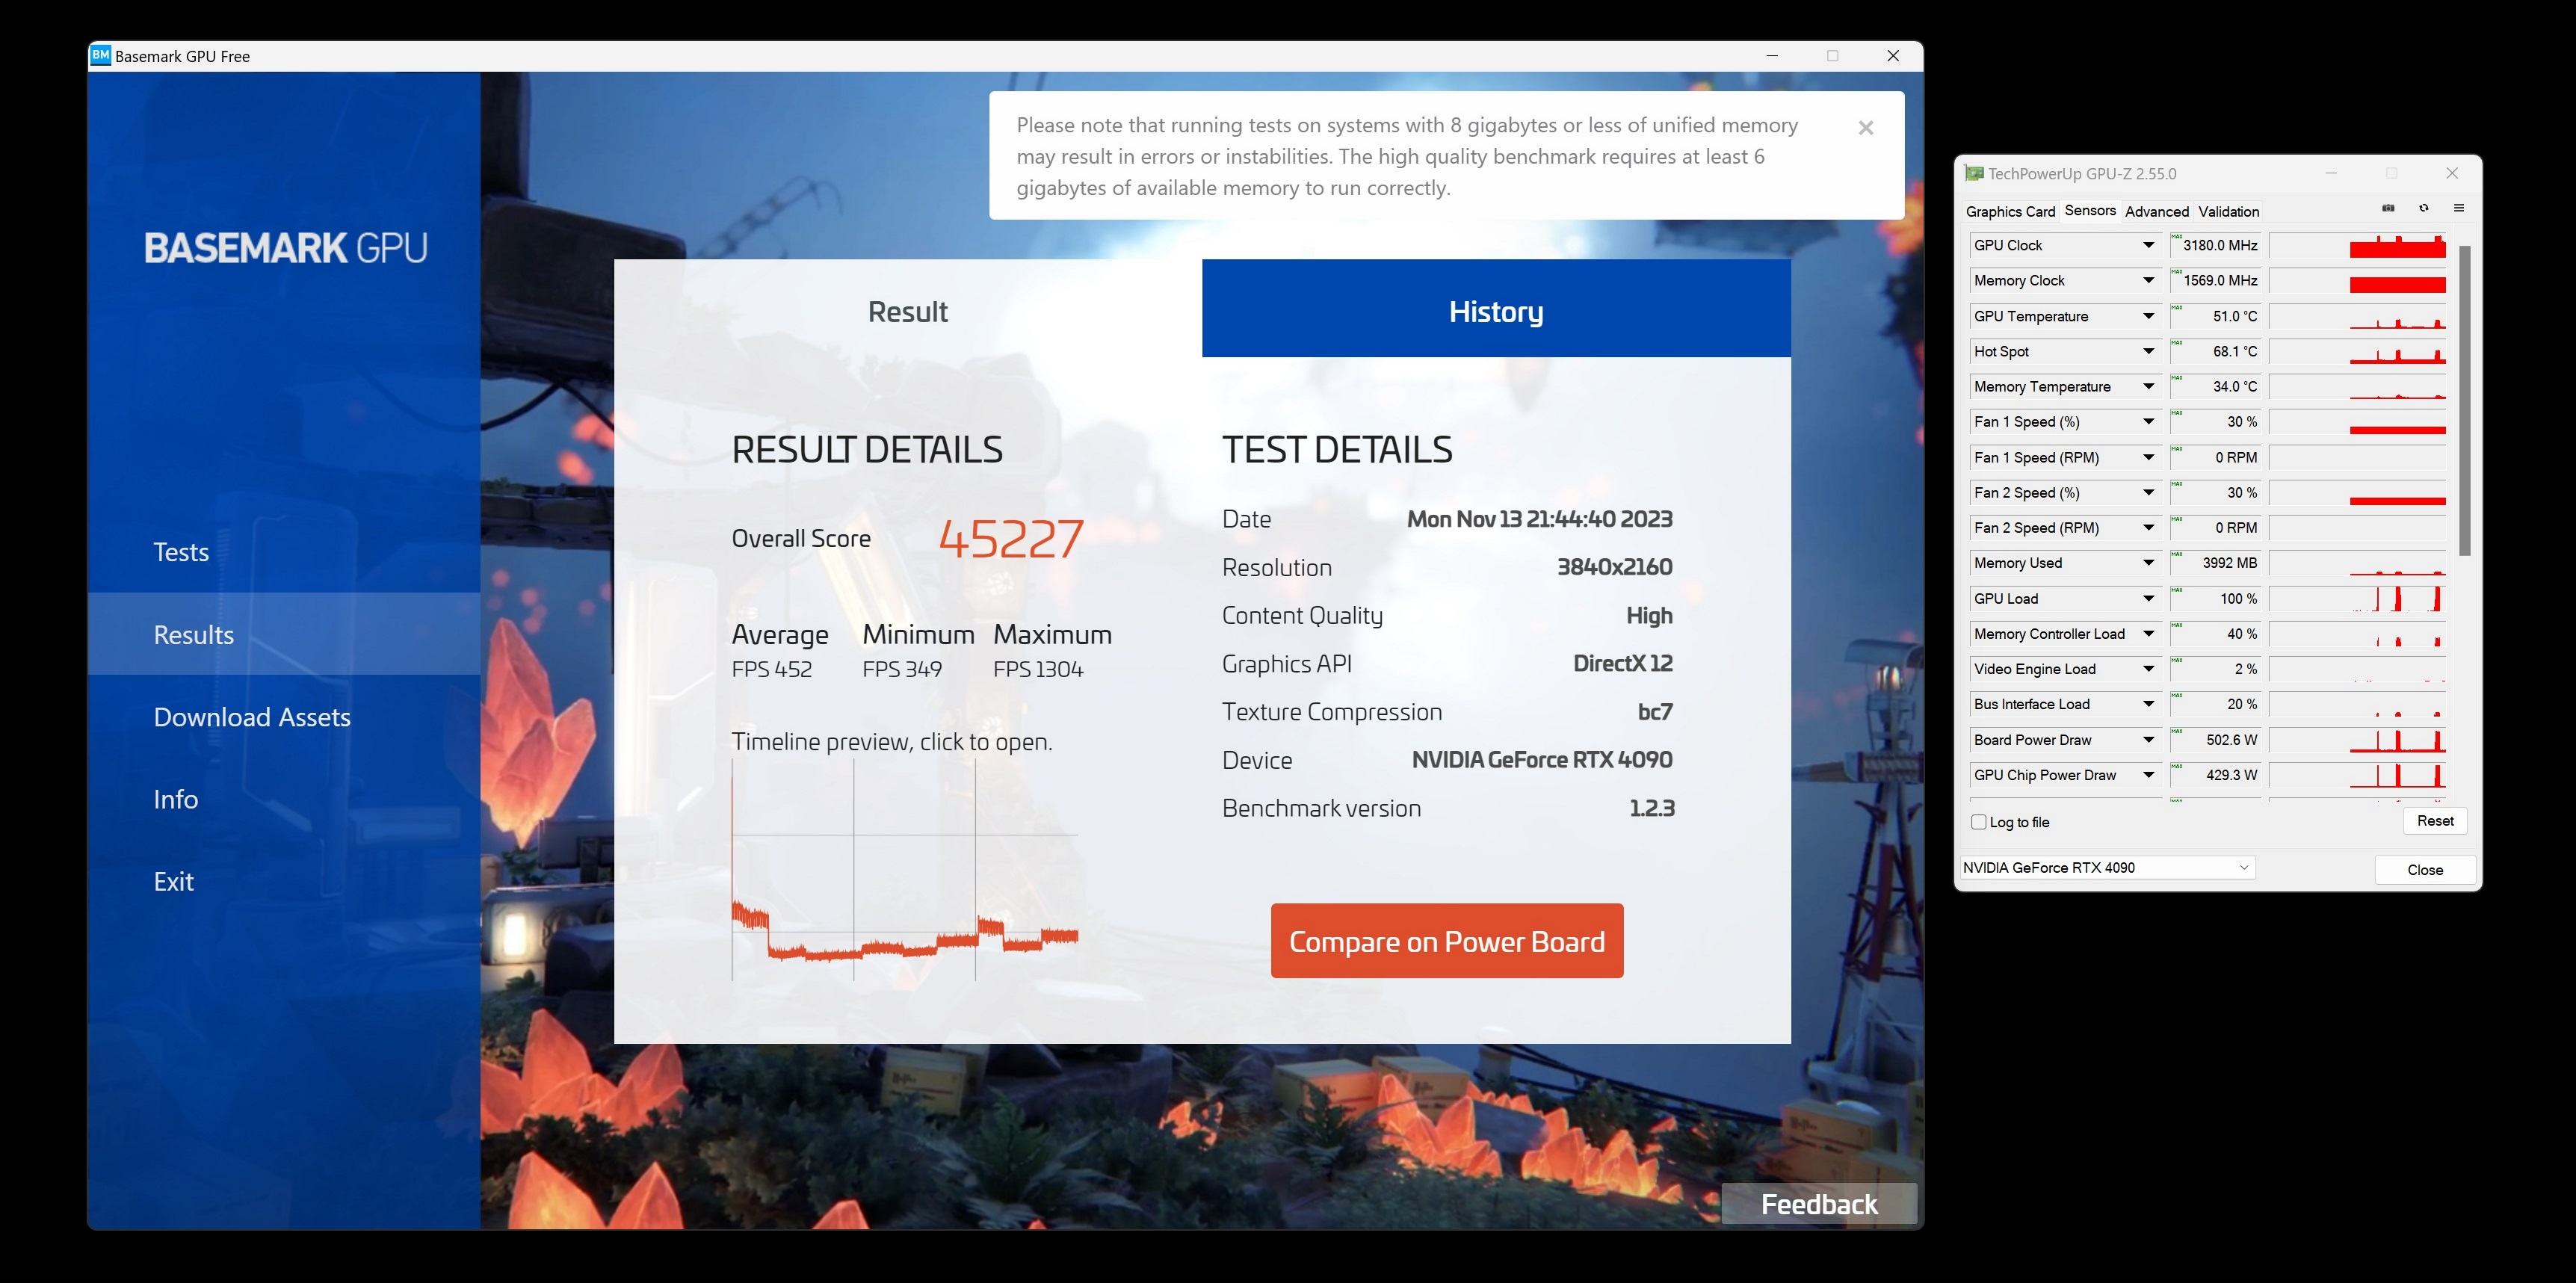Click the GPU-Z title bar app icon
The width and height of the screenshot is (2576, 1283).
click(x=1974, y=173)
